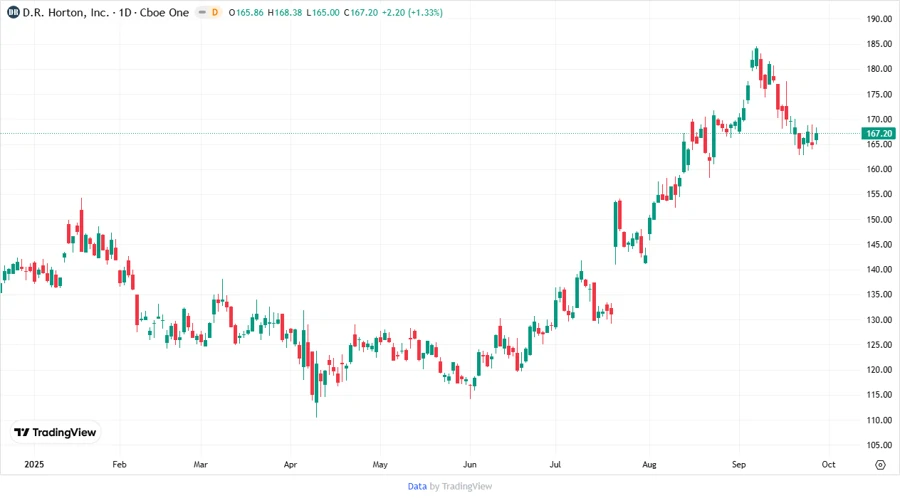Open the blue Data link in footer
The width and height of the screenshot is (900, 498).
click(x=417, y=486)
